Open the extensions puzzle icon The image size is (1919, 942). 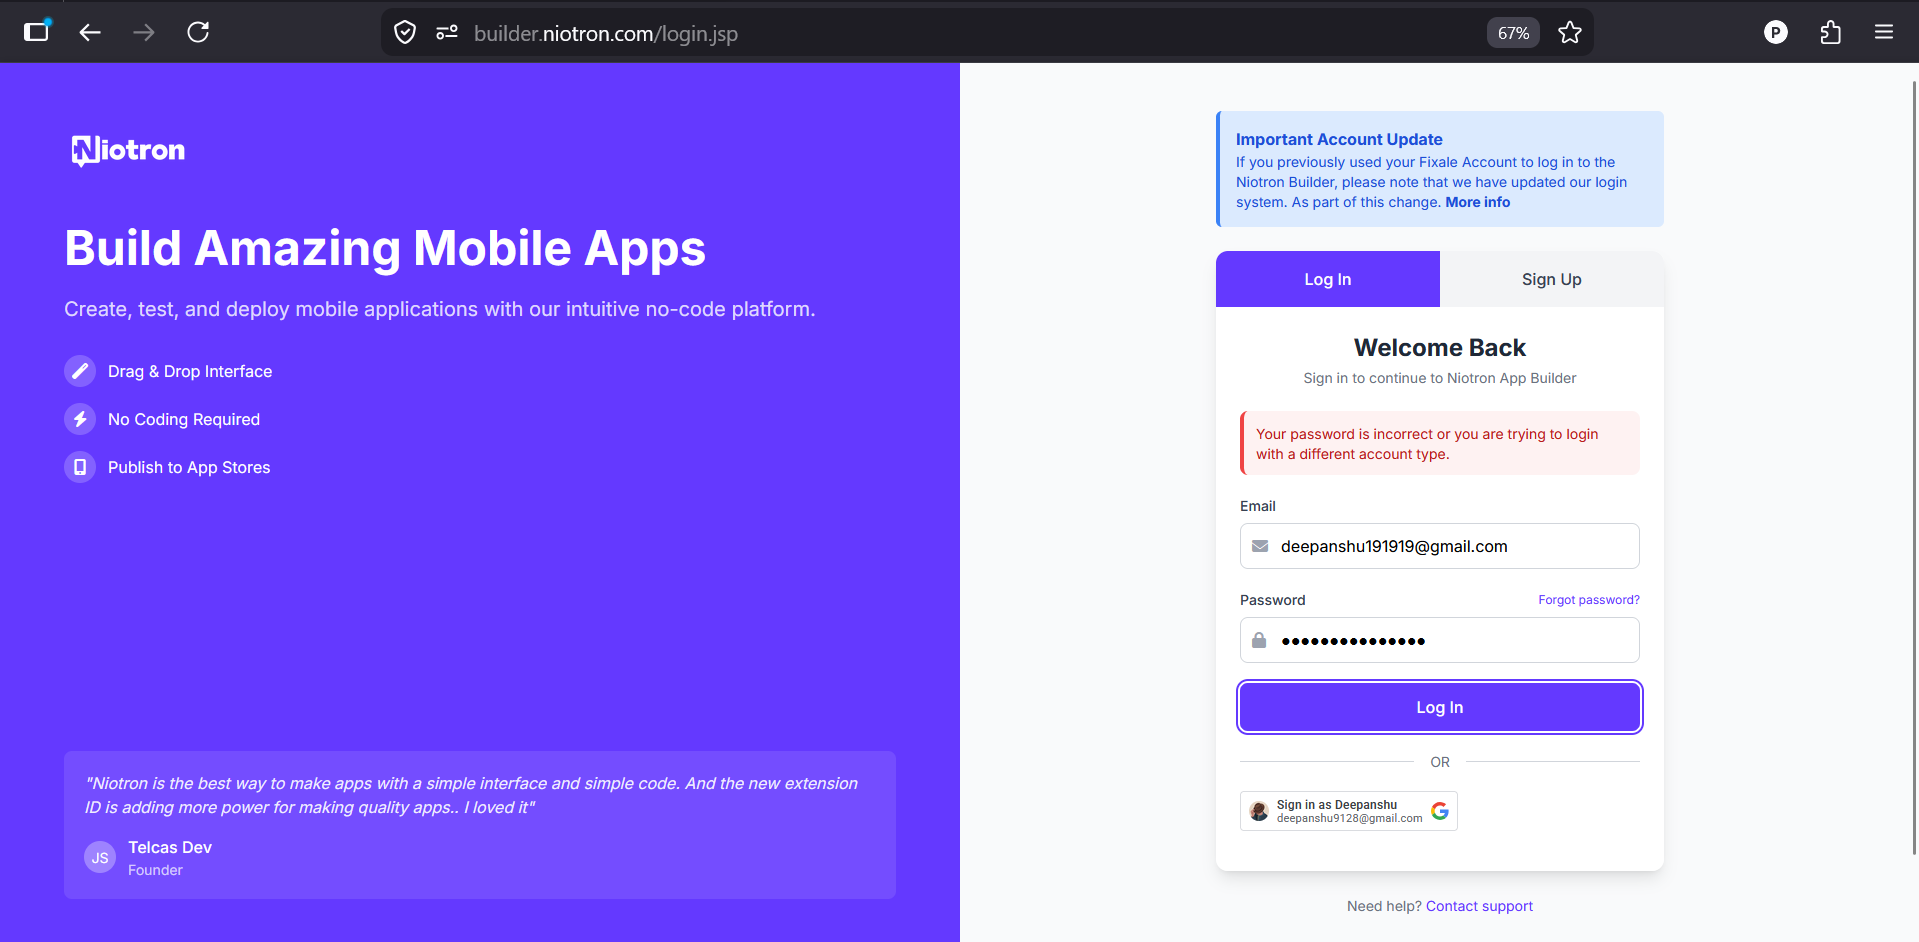pyautogui.click(x=1830, y=33)
